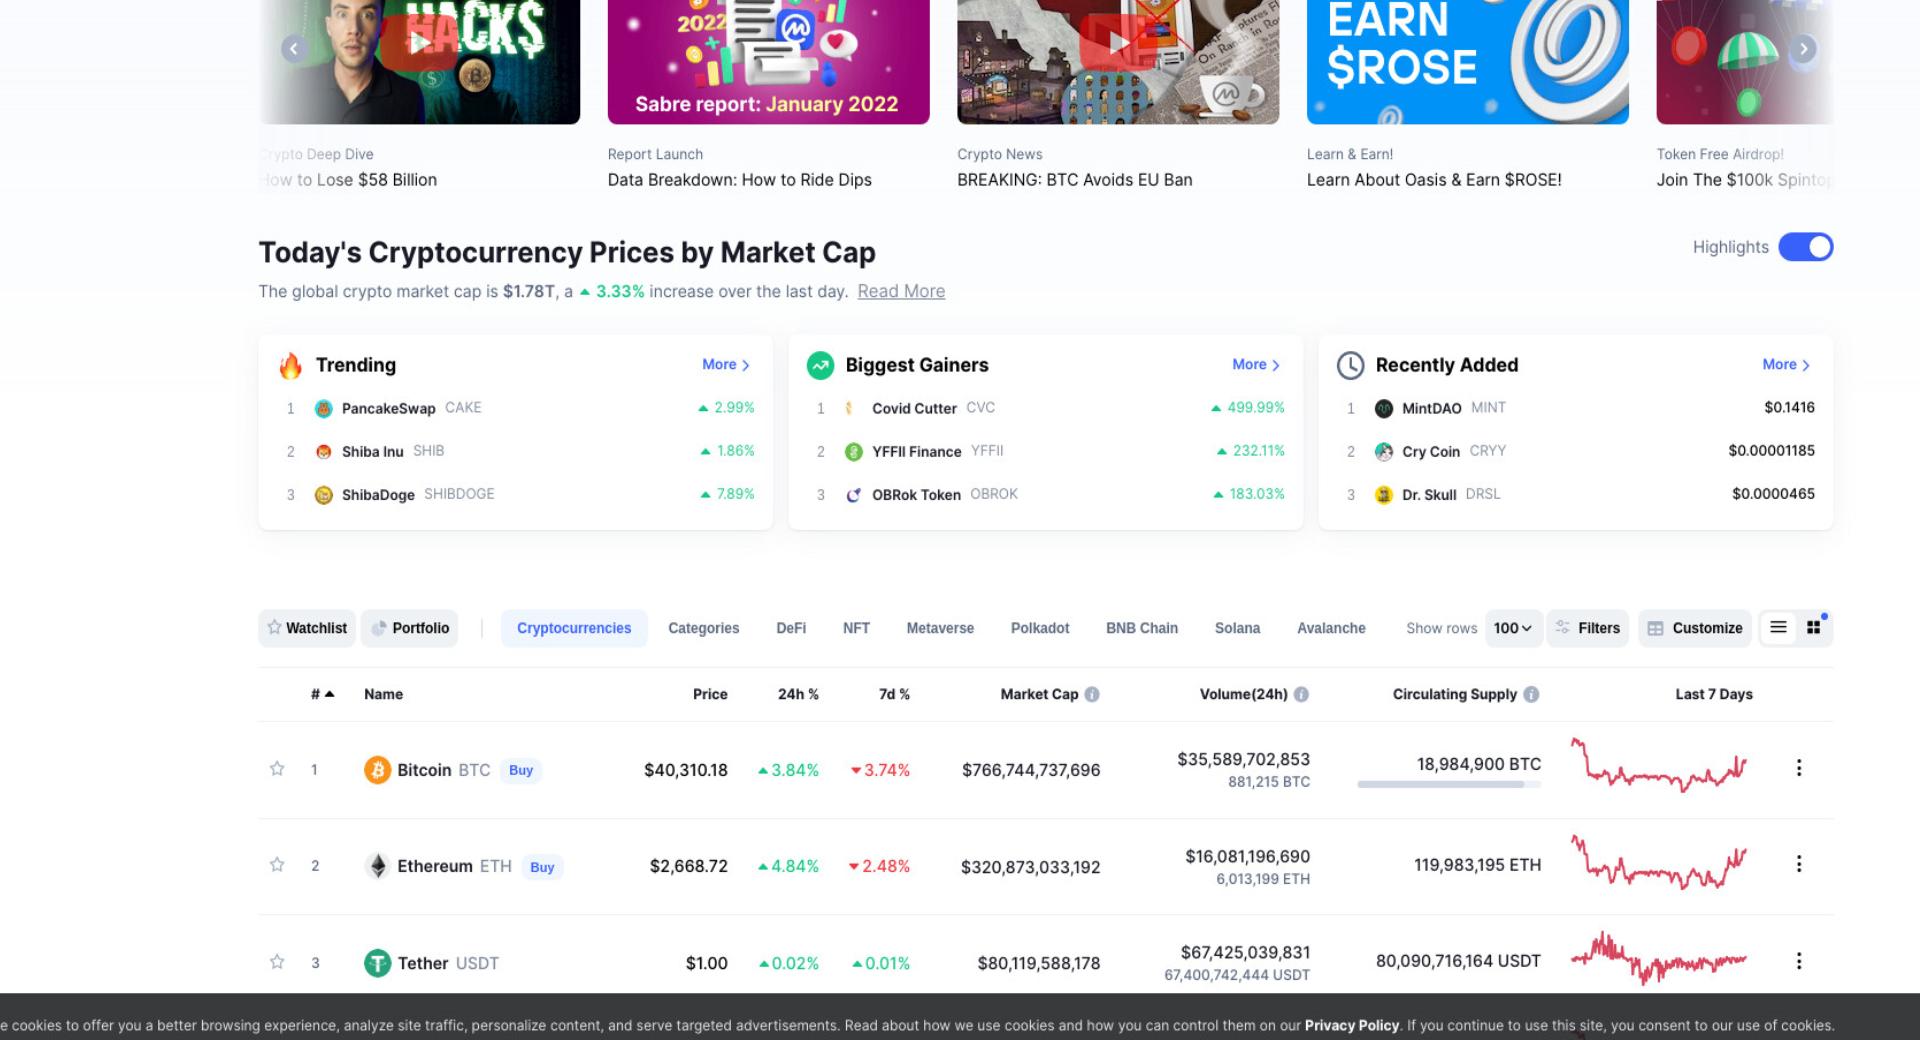Toggle the Highlights switch off
This screenshot has height=1040, width=1920.
pos(1805,247)
